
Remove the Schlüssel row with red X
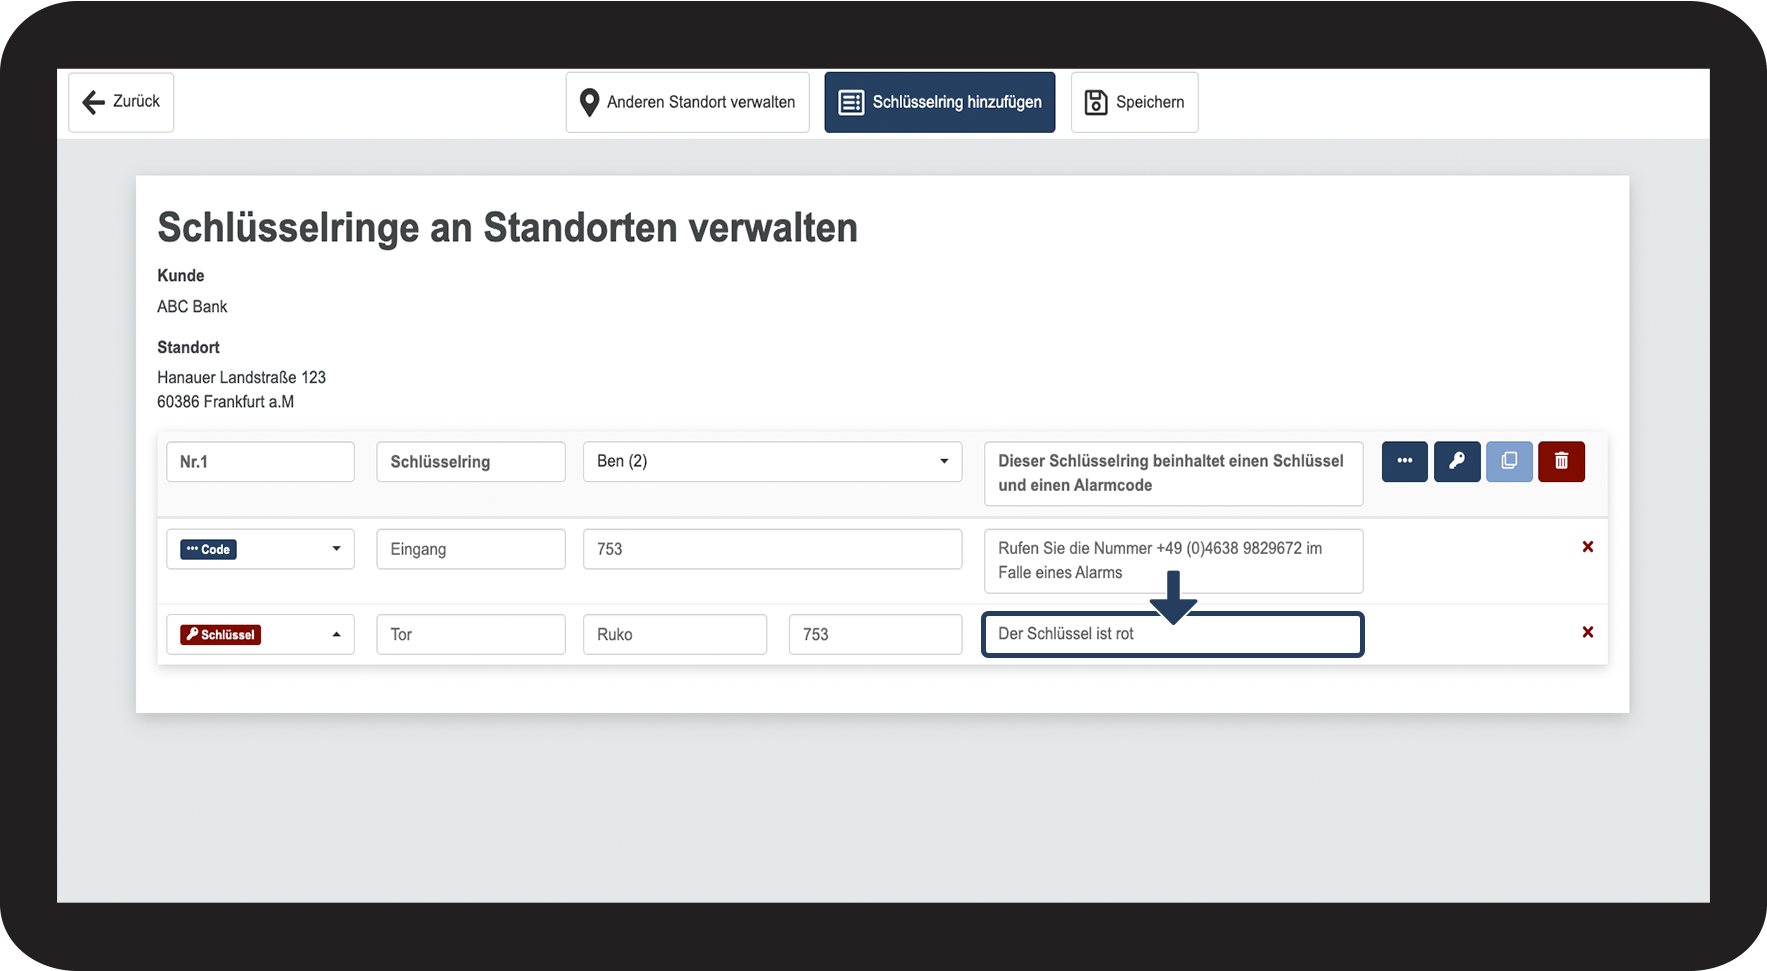[1587, 632]
